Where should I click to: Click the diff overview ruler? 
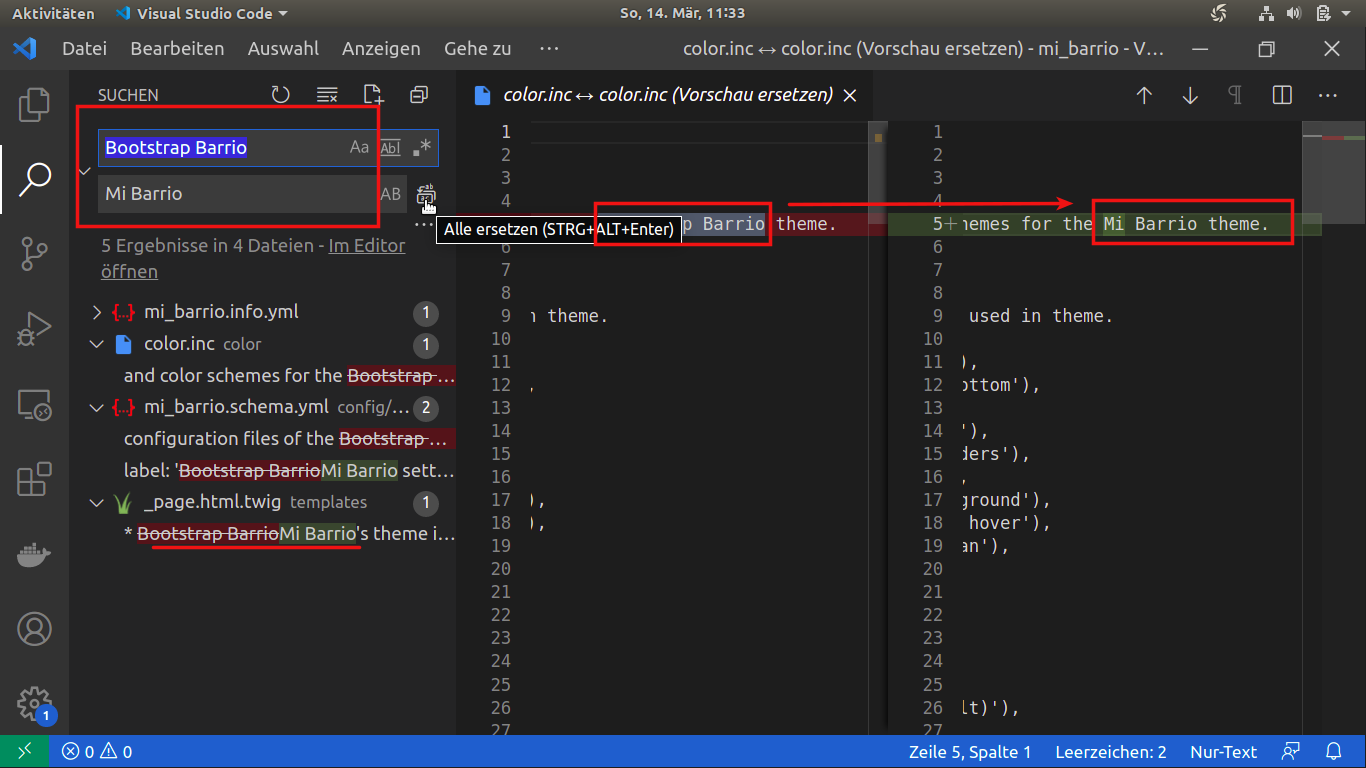click(1334, 430)
